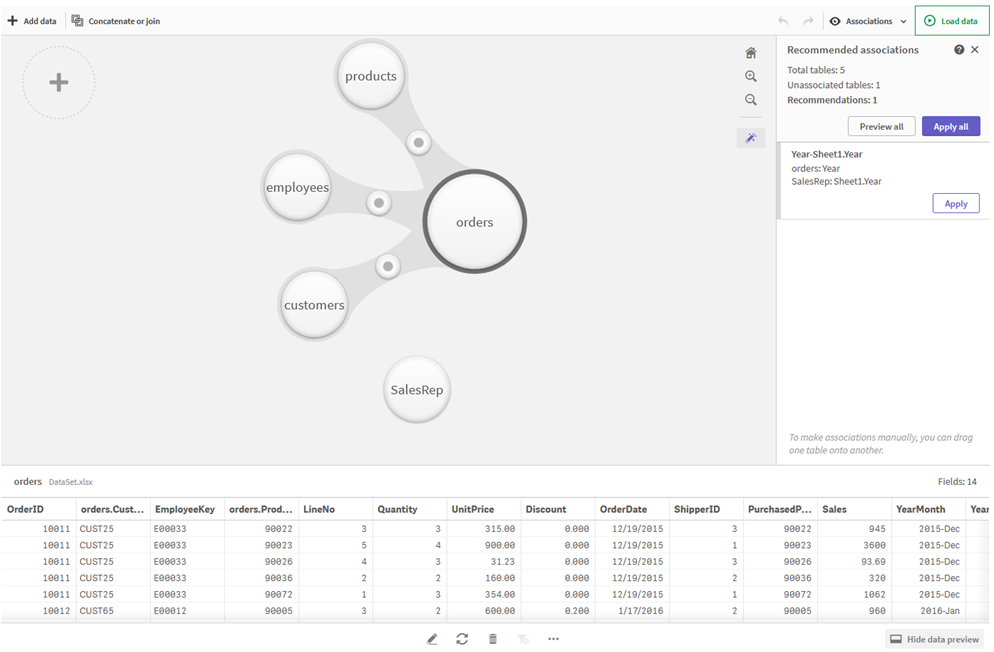Open the delete table trash icon
Screen dimensions: 994x652
pyautogui.click(x=492, y=638)
